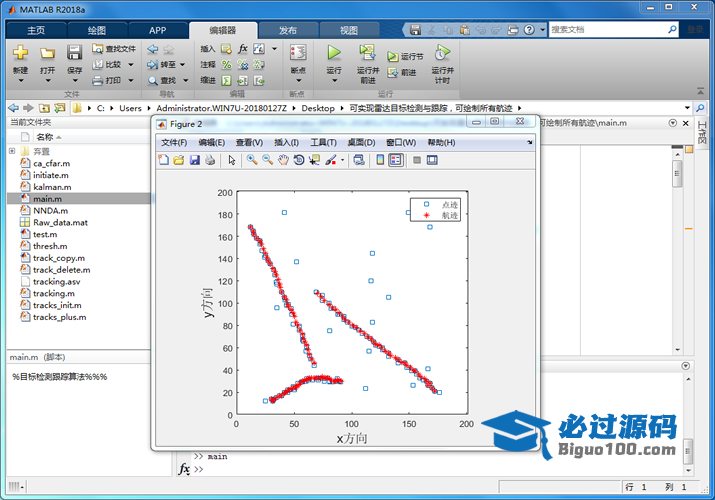
Task: Select kalman.m in the file list
Action: (52, 187)
